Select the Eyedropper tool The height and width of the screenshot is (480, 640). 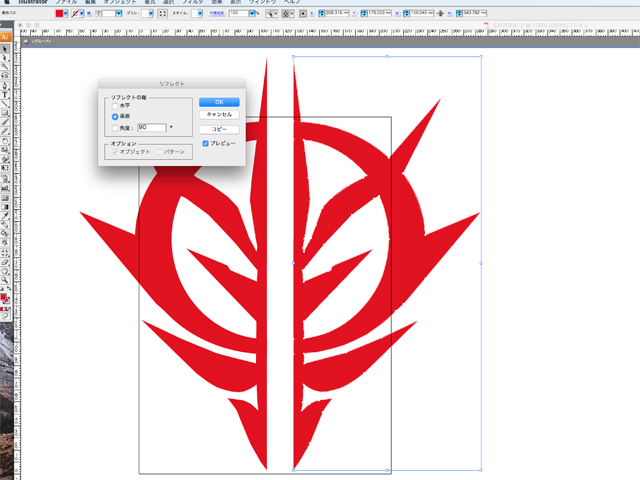coord(5,216)
